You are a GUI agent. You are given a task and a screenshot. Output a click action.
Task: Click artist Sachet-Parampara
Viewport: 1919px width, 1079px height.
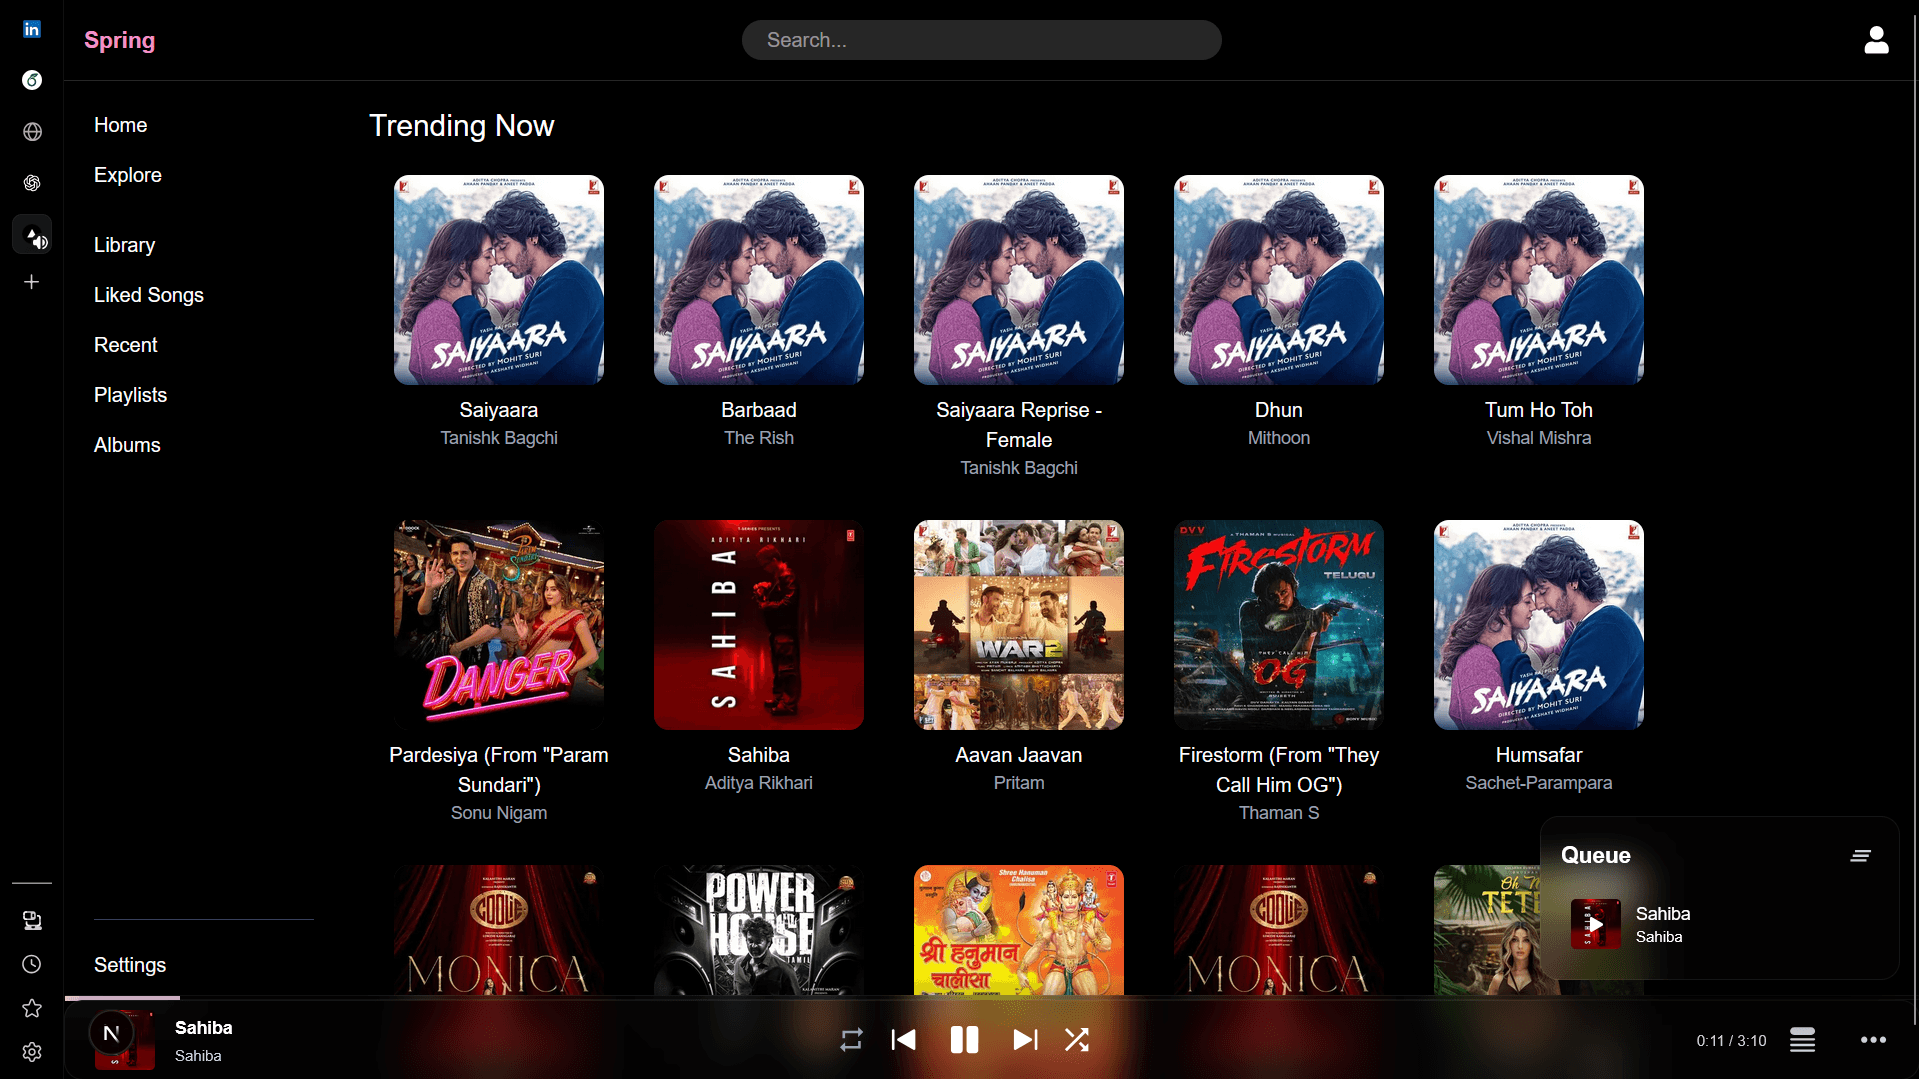point(1539,783)
